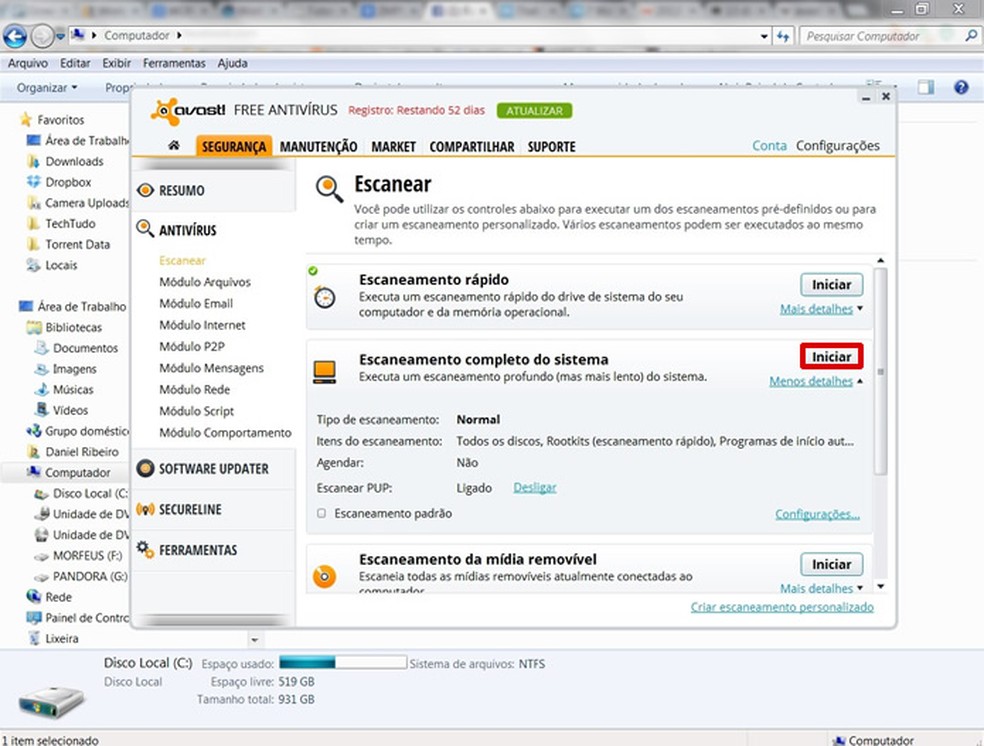
Task: Expand Mais detalhes for removable media scan
Action: pos(821,588)
